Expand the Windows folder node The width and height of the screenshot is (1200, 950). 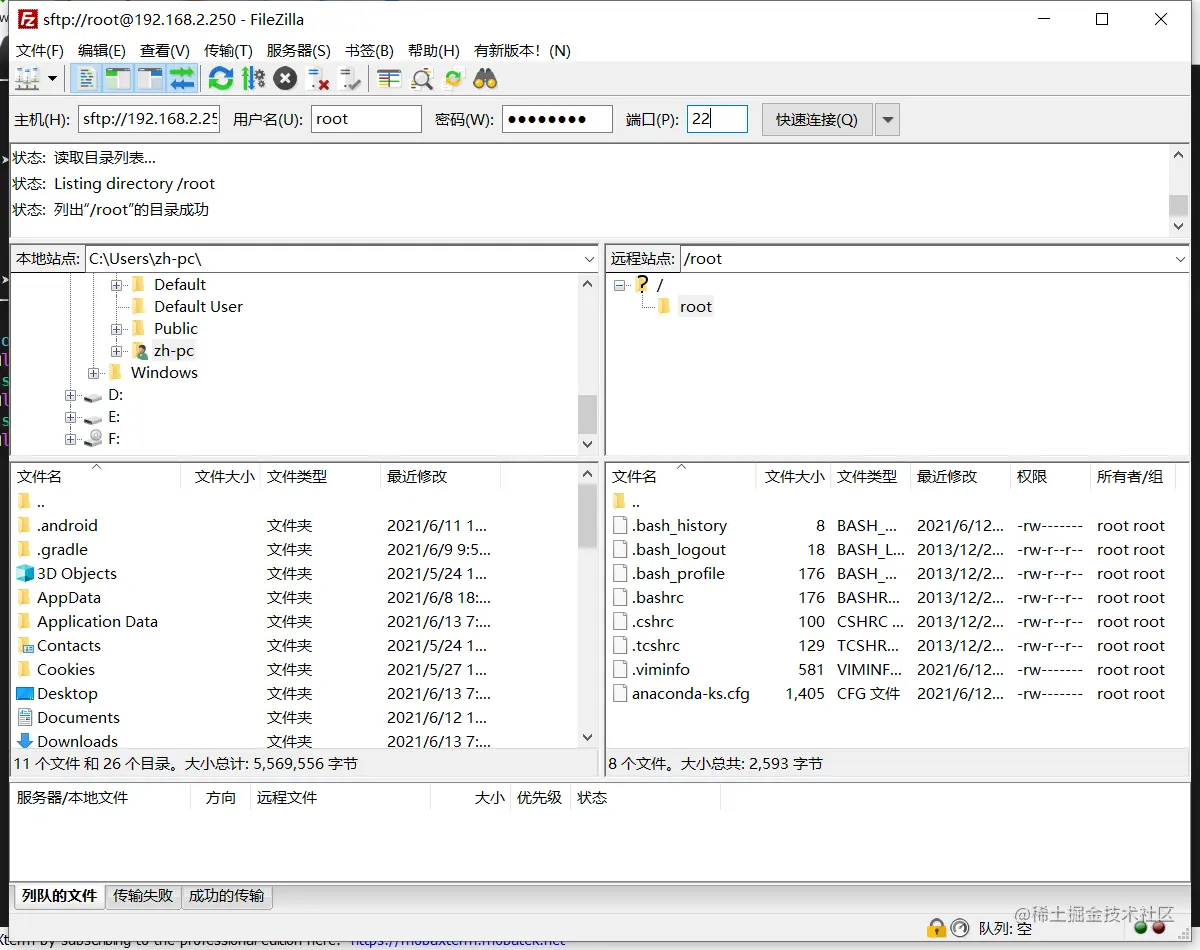coord(94,373)
